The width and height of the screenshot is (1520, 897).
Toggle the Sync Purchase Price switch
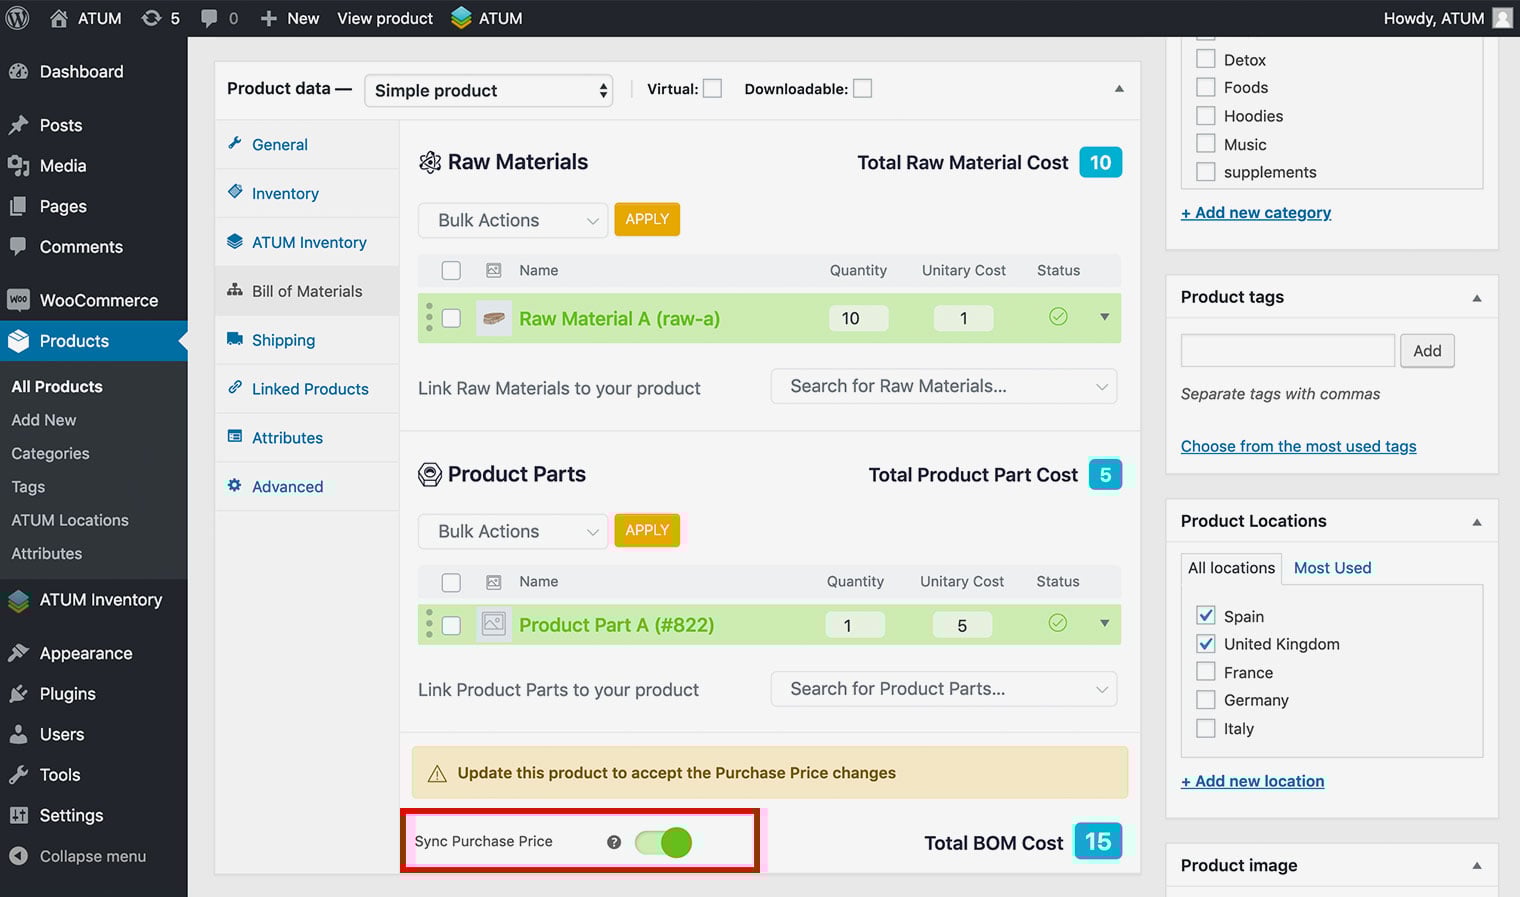(664, 842)
